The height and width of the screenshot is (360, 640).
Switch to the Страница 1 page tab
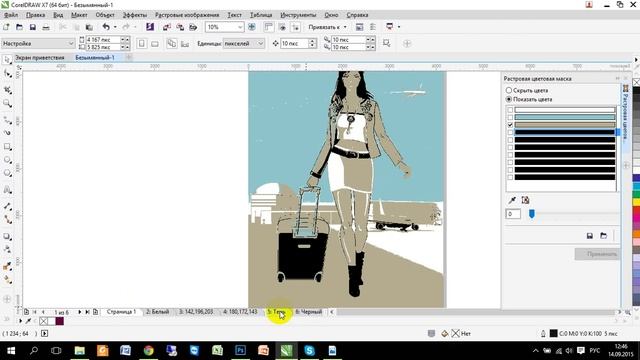coord(121,312)
